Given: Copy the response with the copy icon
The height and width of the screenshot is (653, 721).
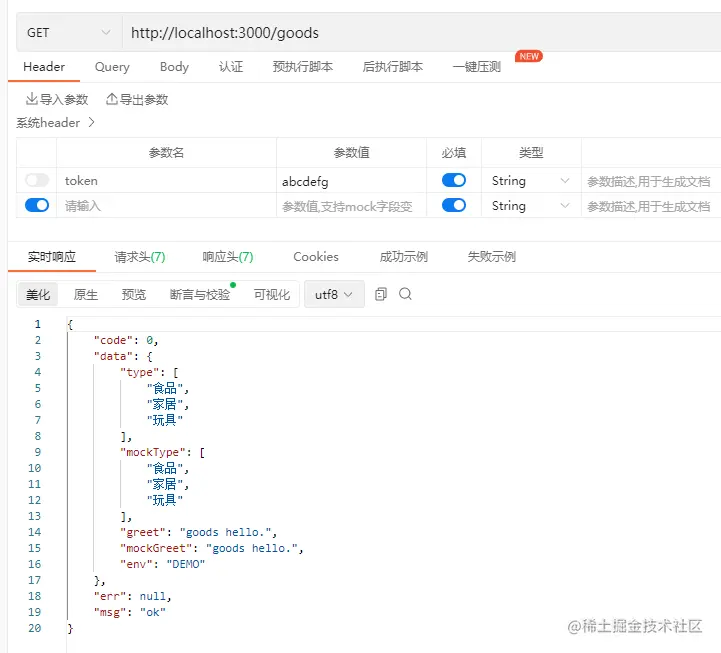Looking at the screenshot, I should click(381, 294).
